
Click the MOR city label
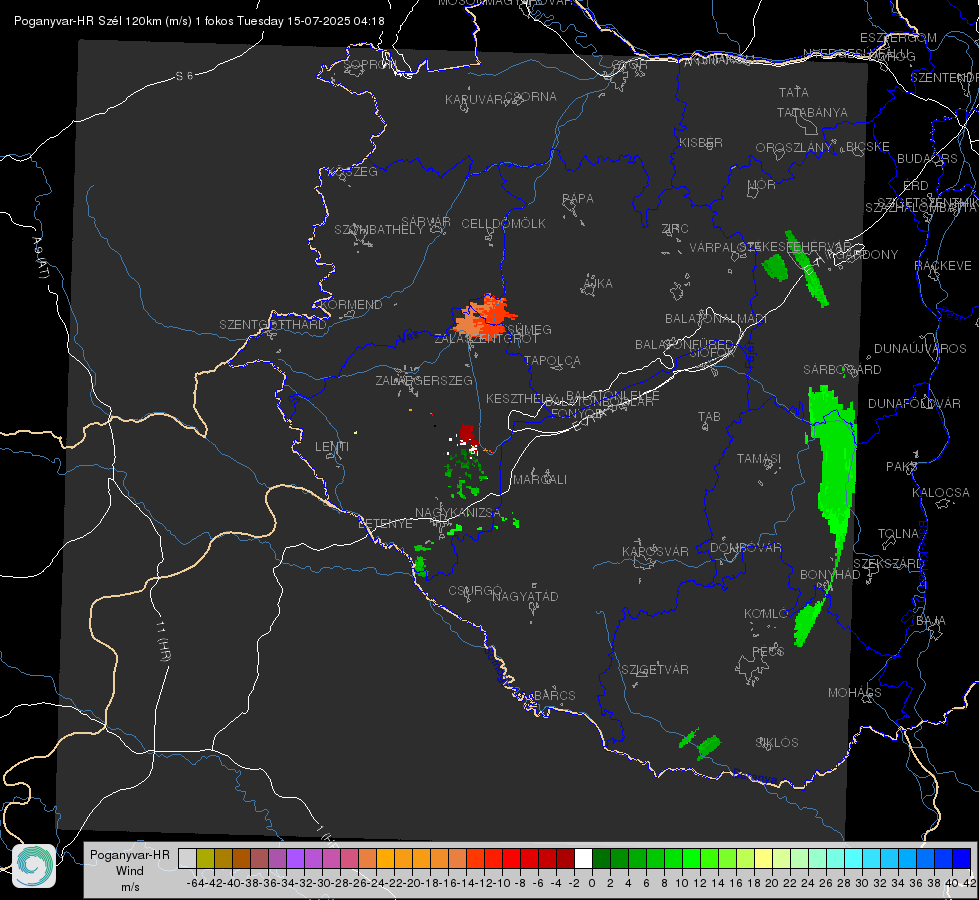(762, 185)
